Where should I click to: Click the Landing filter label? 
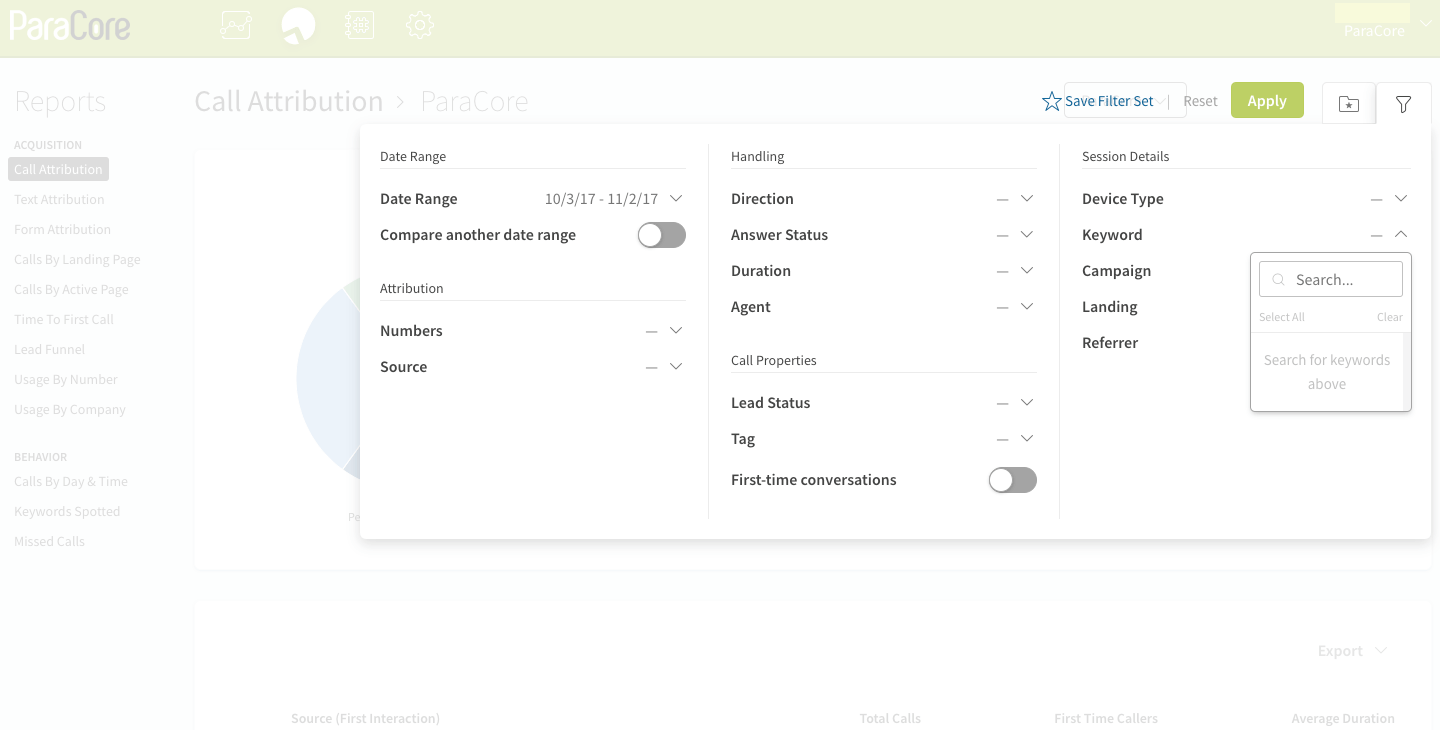1110,307
